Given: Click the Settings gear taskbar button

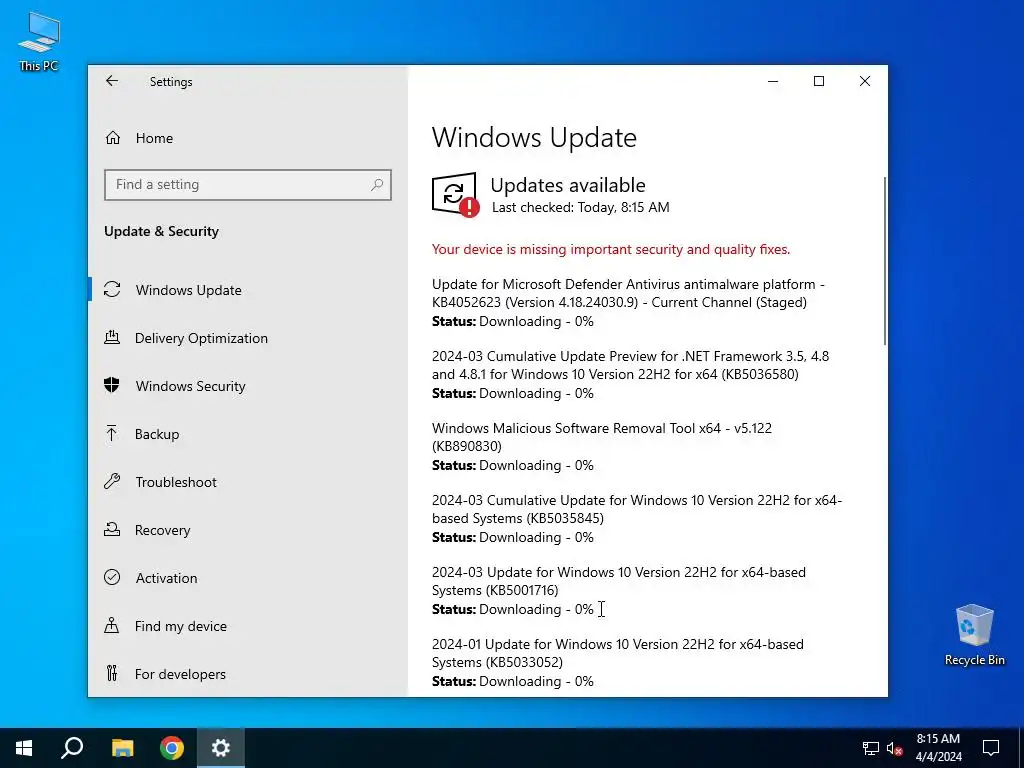Looking at the screenshot, I should point(221,748).
